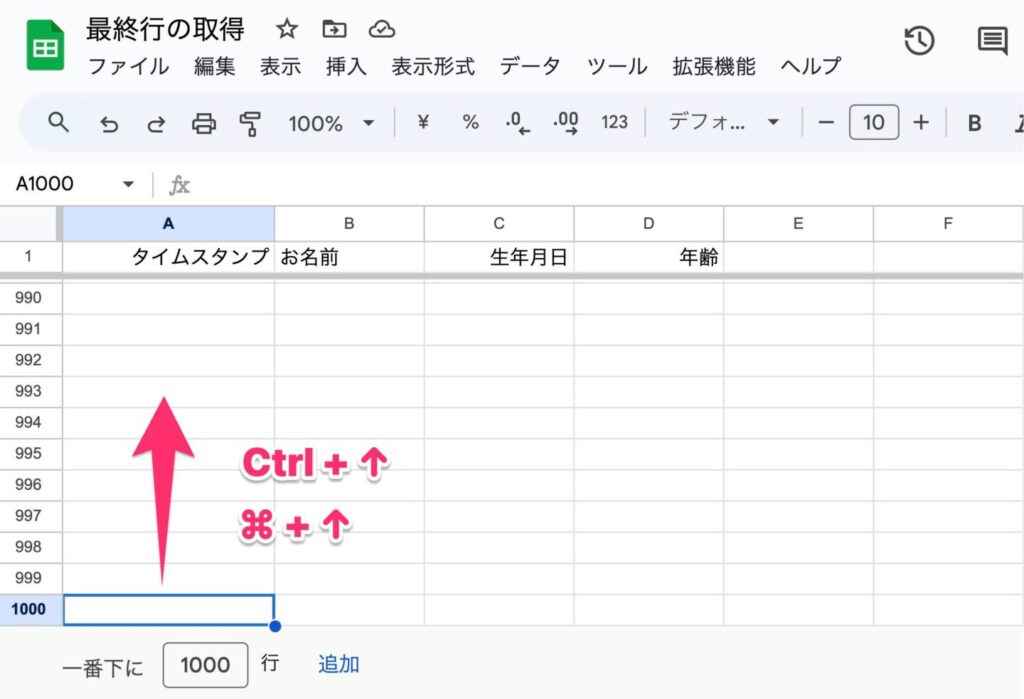
Task: Print the spreadsheet
Action: click(204, 123)
